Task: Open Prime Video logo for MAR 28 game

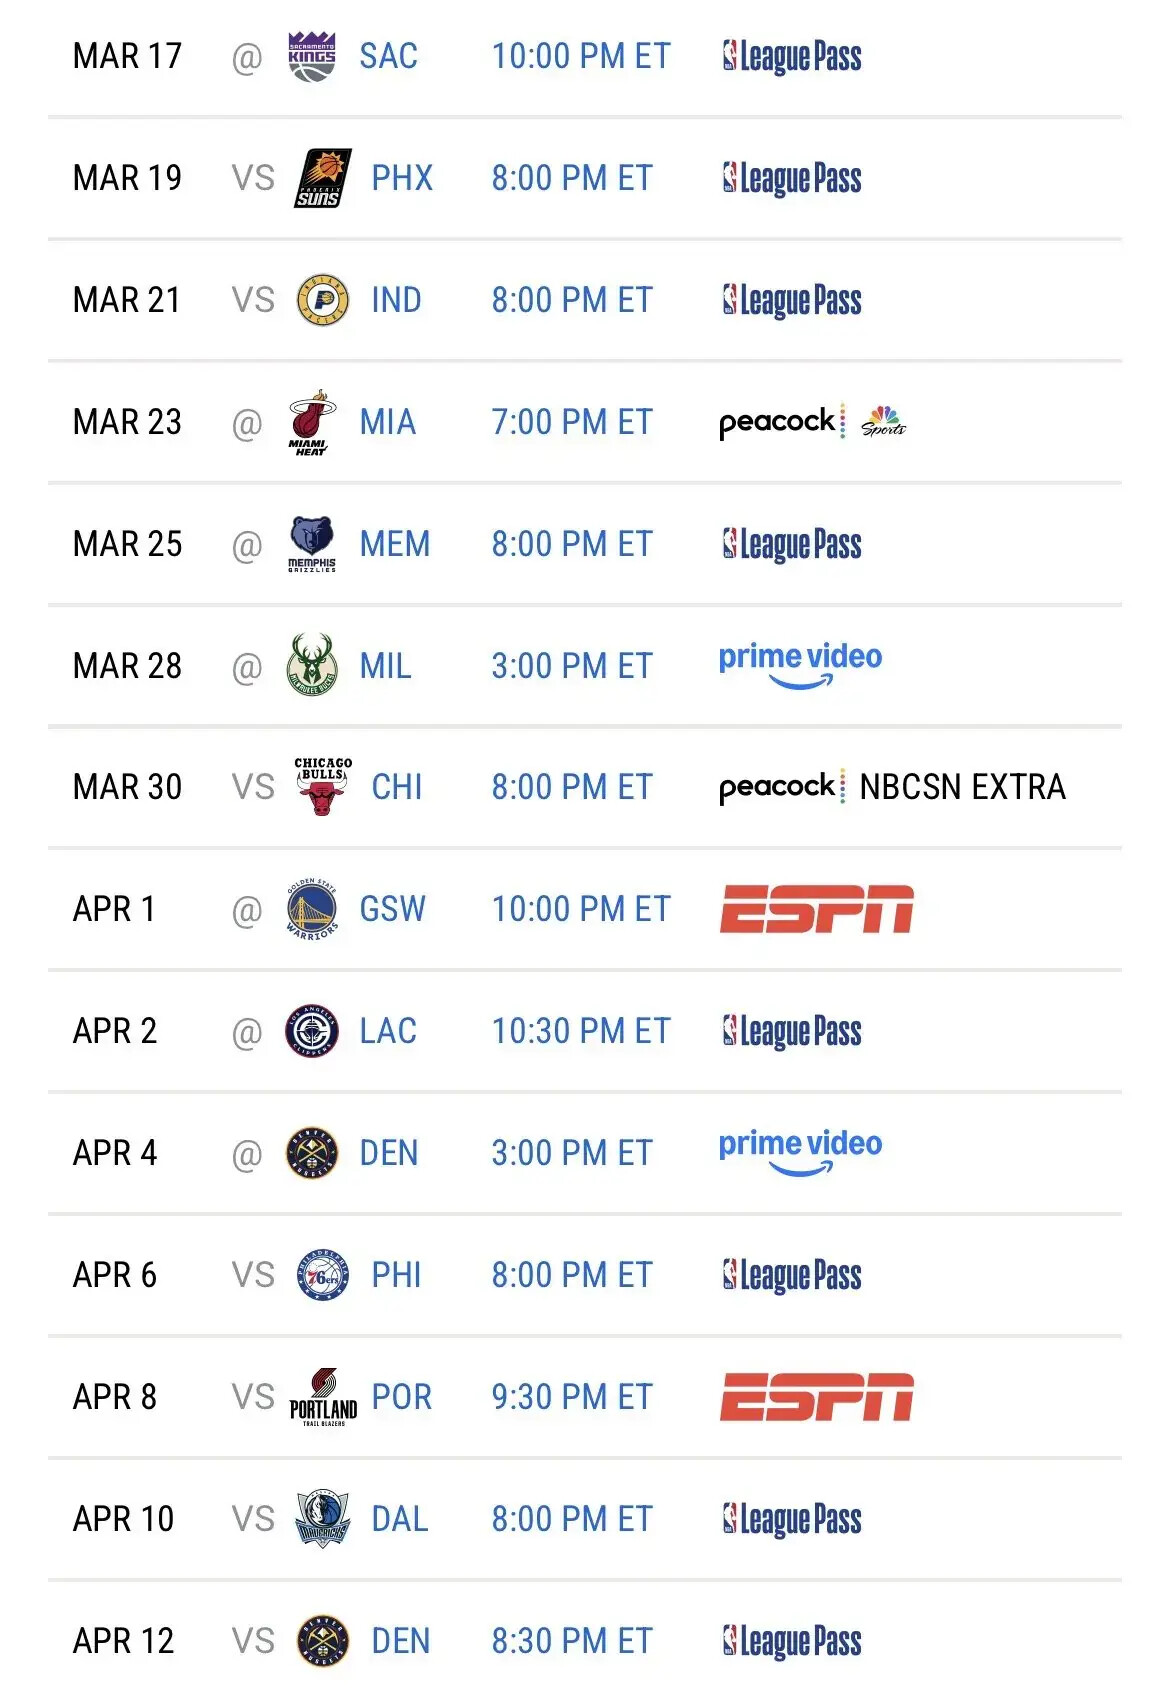Action: pyautogui.click(x=800, y=666)
